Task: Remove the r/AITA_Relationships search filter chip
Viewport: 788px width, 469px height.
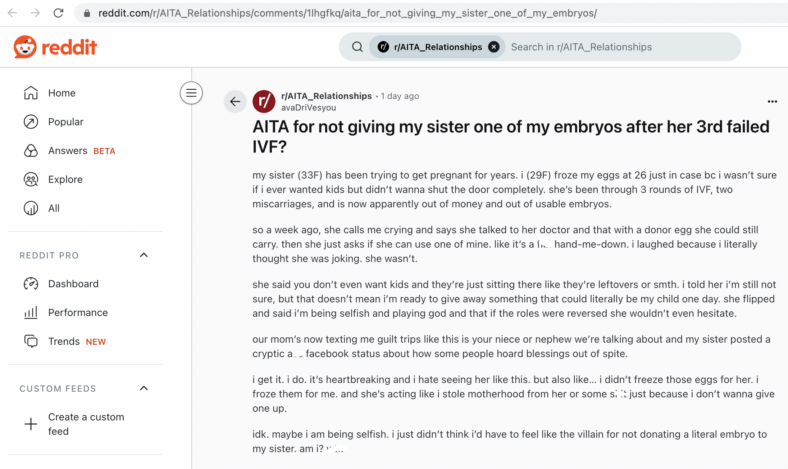Action: click(494, 47)
